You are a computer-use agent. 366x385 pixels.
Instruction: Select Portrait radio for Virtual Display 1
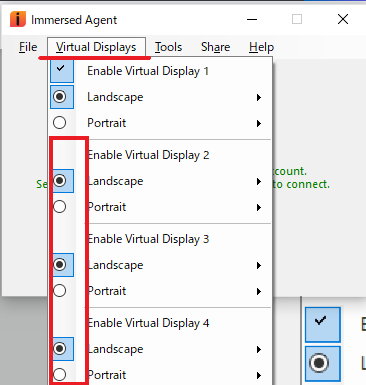(x=60, y=123)
